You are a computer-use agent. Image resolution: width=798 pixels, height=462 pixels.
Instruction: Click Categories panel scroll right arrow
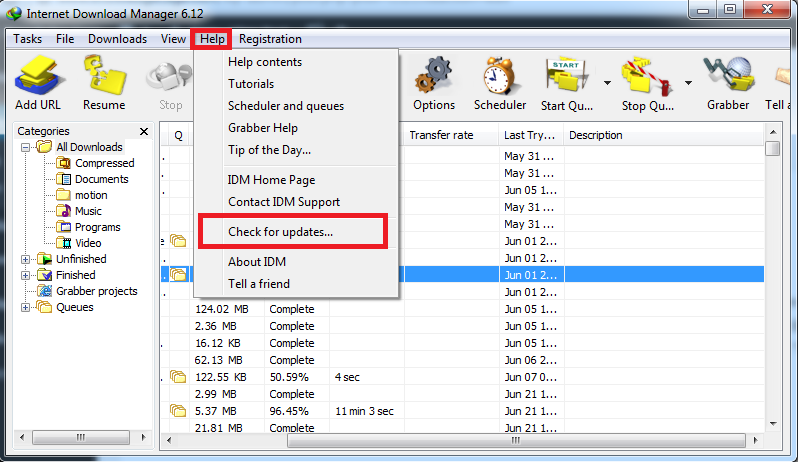point(144,437)
